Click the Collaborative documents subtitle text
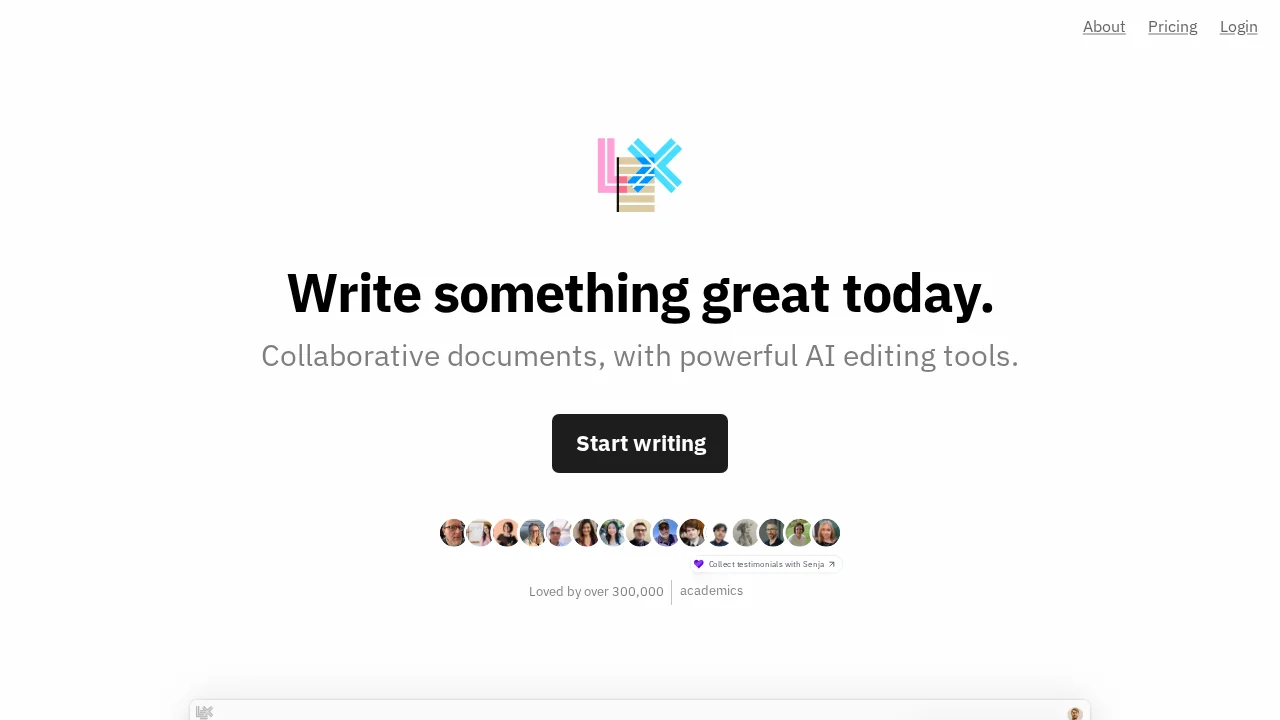Image resolution: width=1280 pixels, height=720 pixels. [640, 356]
